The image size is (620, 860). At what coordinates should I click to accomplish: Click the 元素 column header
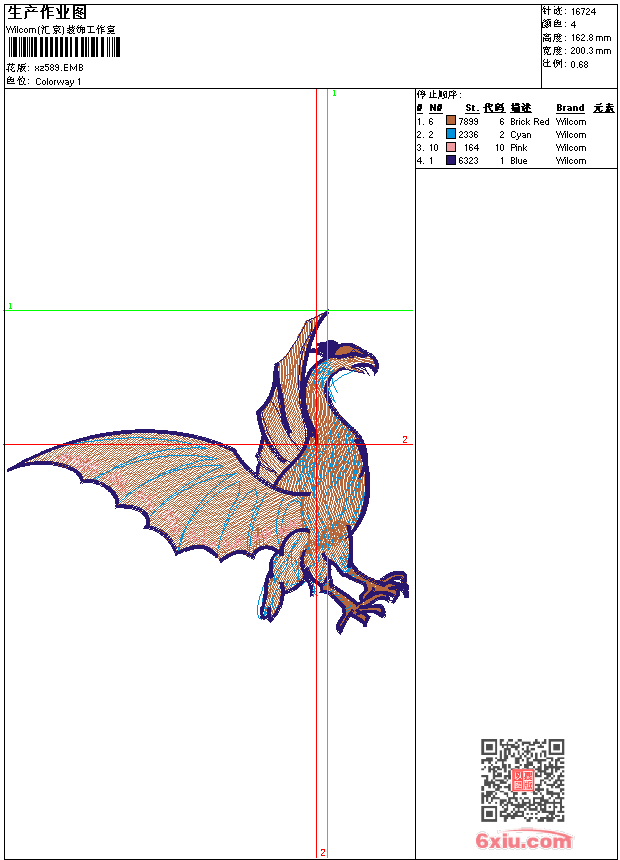[x=603, y=108]
